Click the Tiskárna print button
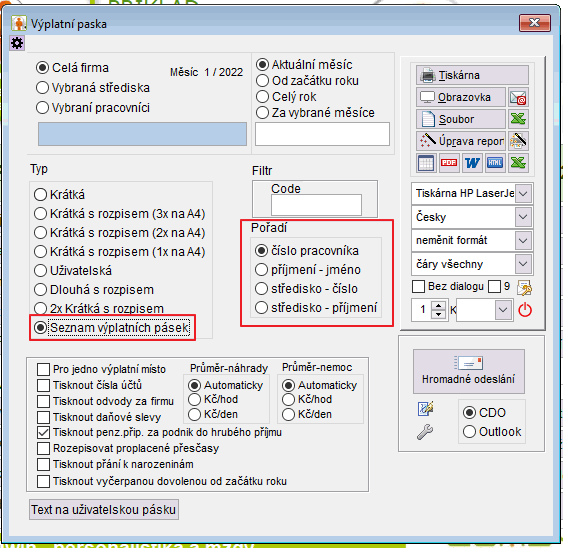 click(x=472, y=75)
